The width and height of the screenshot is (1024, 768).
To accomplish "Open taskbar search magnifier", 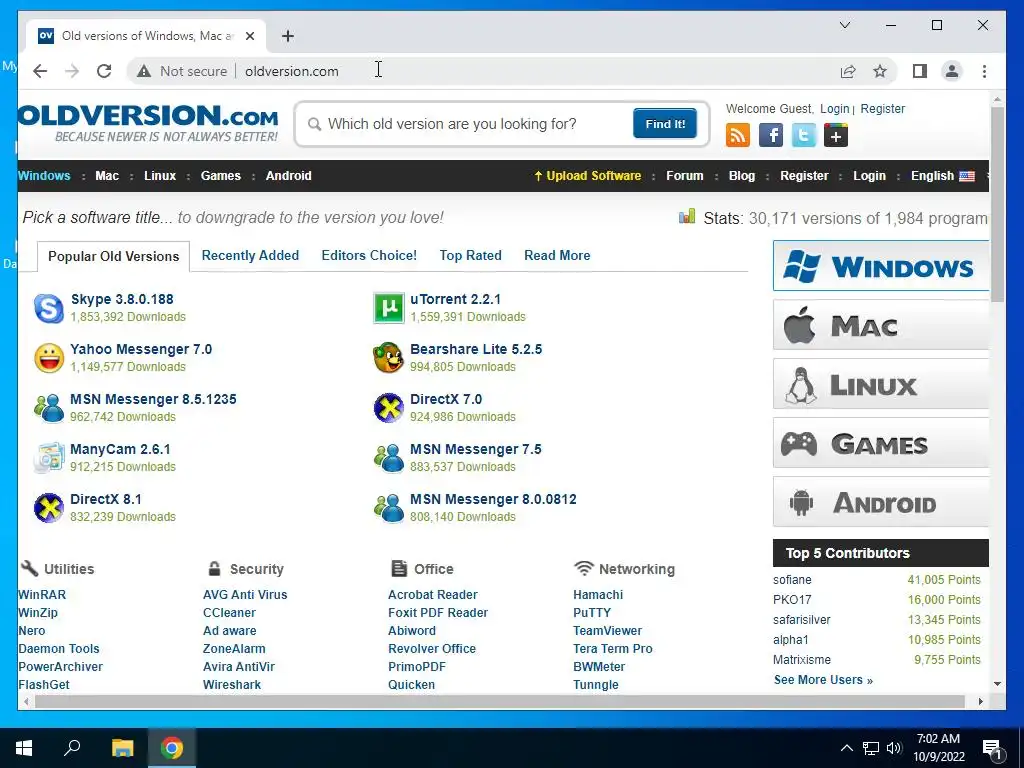I will pos(72,748).
